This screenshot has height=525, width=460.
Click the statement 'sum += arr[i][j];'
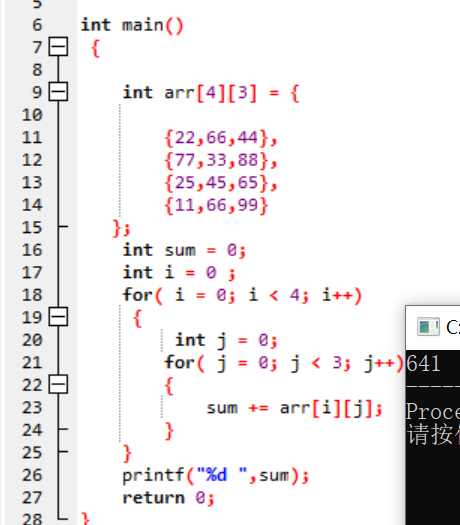(x=294, y=408)
